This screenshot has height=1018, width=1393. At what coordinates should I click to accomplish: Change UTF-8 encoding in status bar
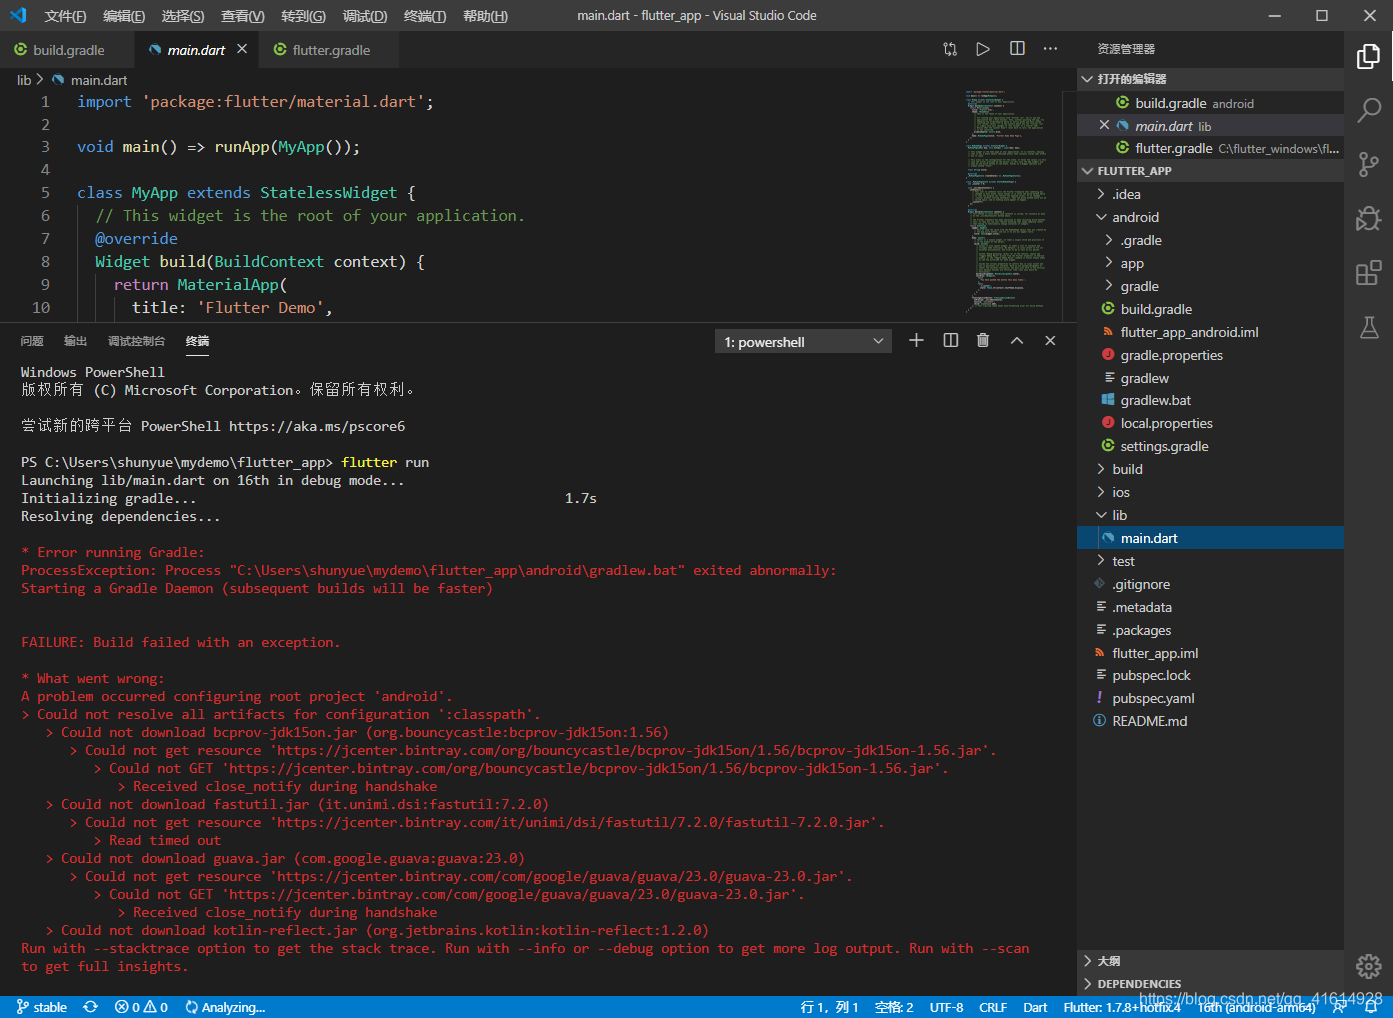pos(946,1007)
